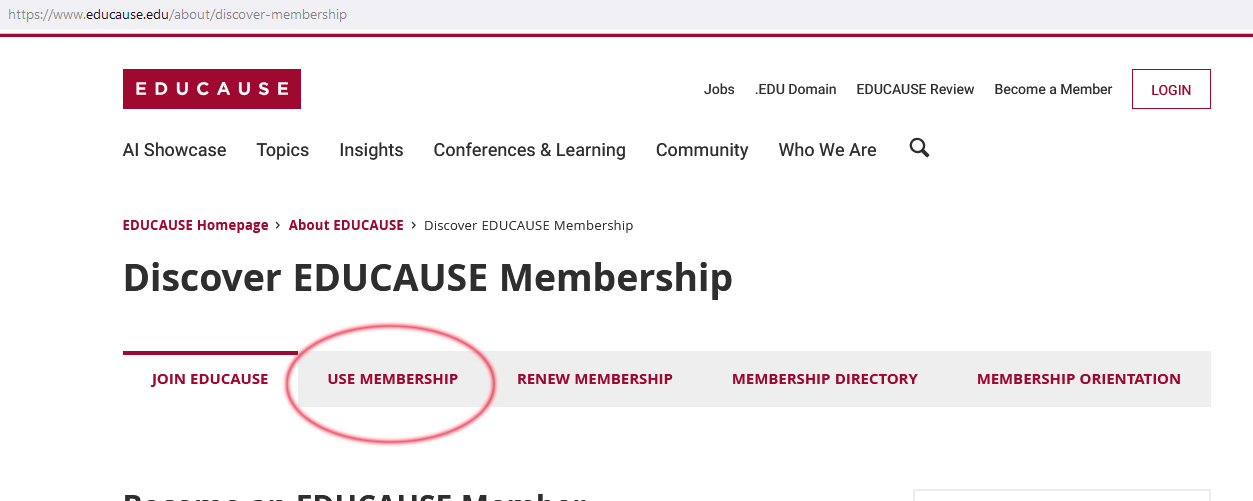1253x501 pixels.
Task: Open the MEMBERSHIP DIRECTORY tab
Action: (825, 379)
